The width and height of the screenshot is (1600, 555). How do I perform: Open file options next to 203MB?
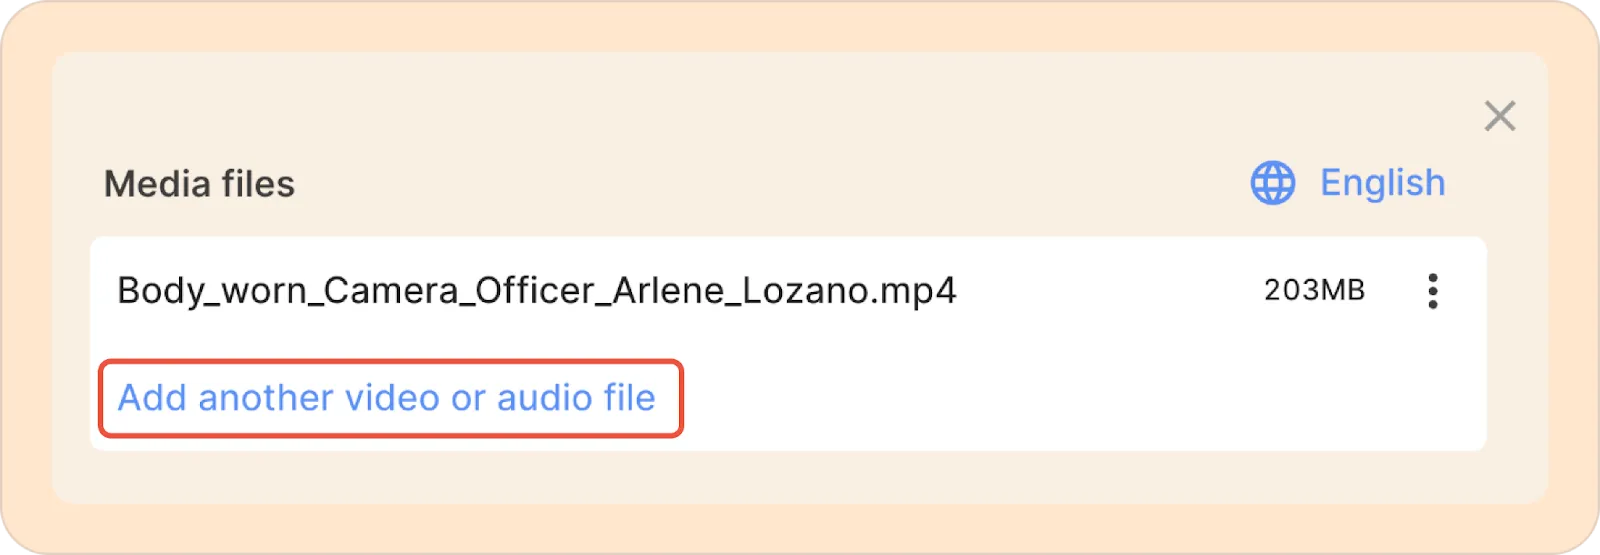click(1432, 291)
